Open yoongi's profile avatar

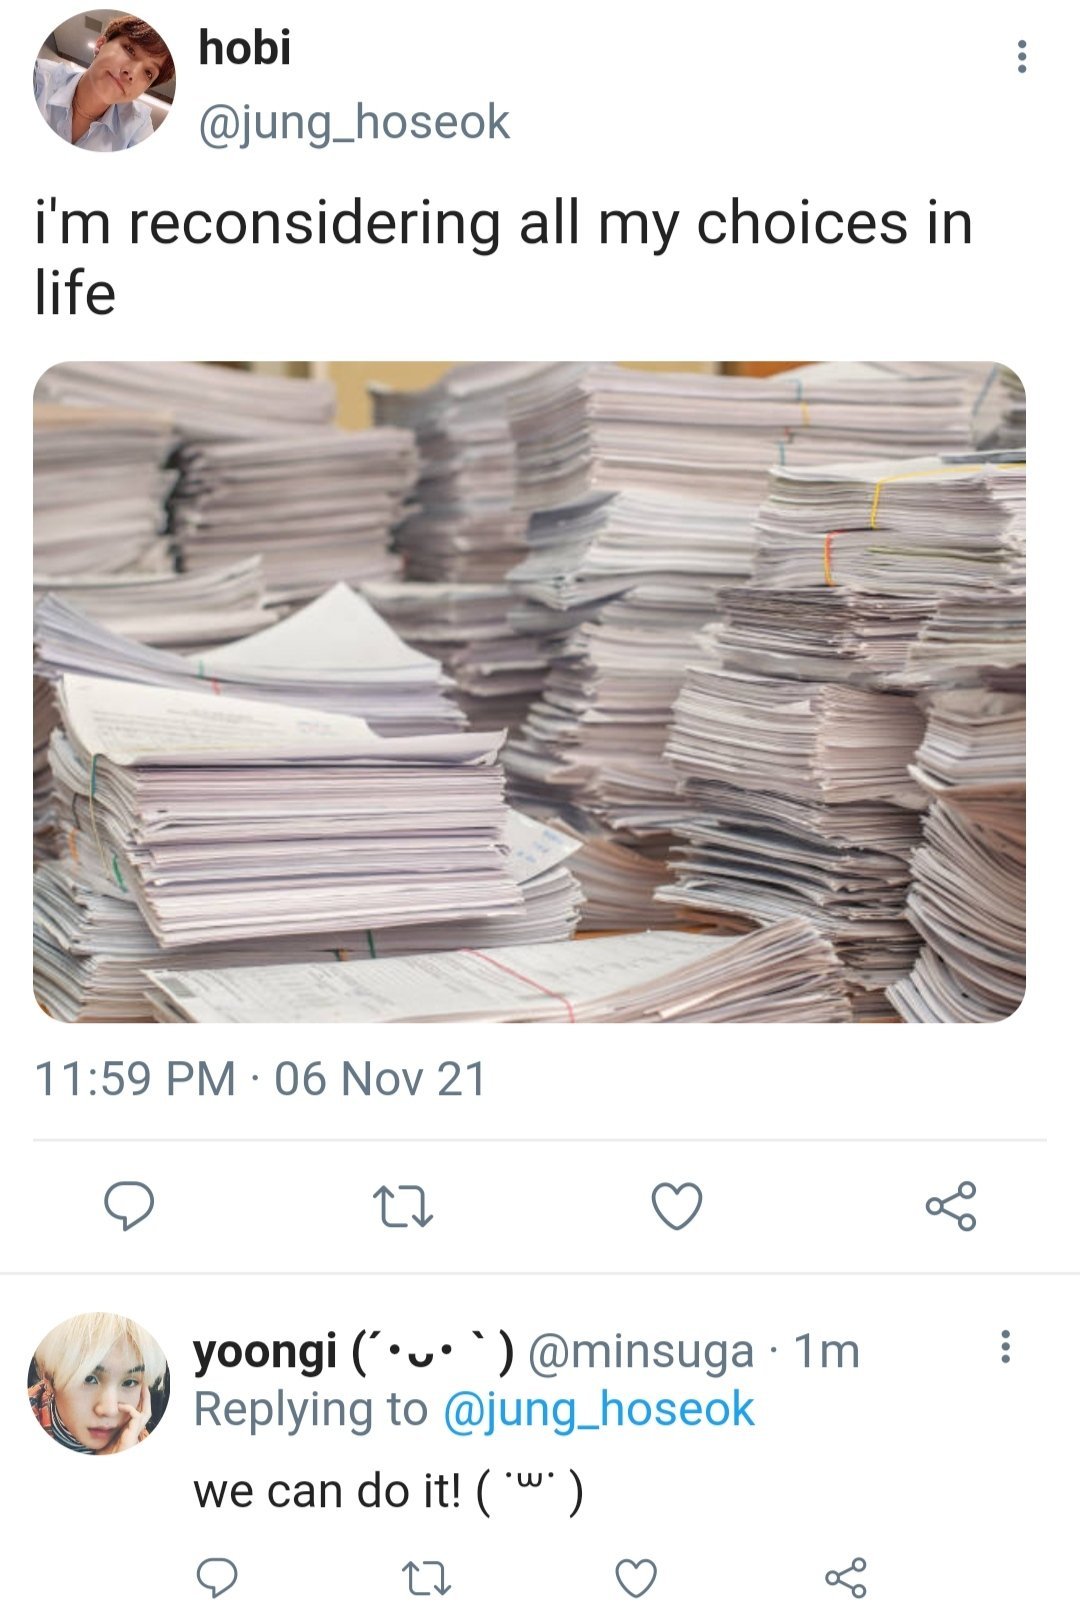98,1384
